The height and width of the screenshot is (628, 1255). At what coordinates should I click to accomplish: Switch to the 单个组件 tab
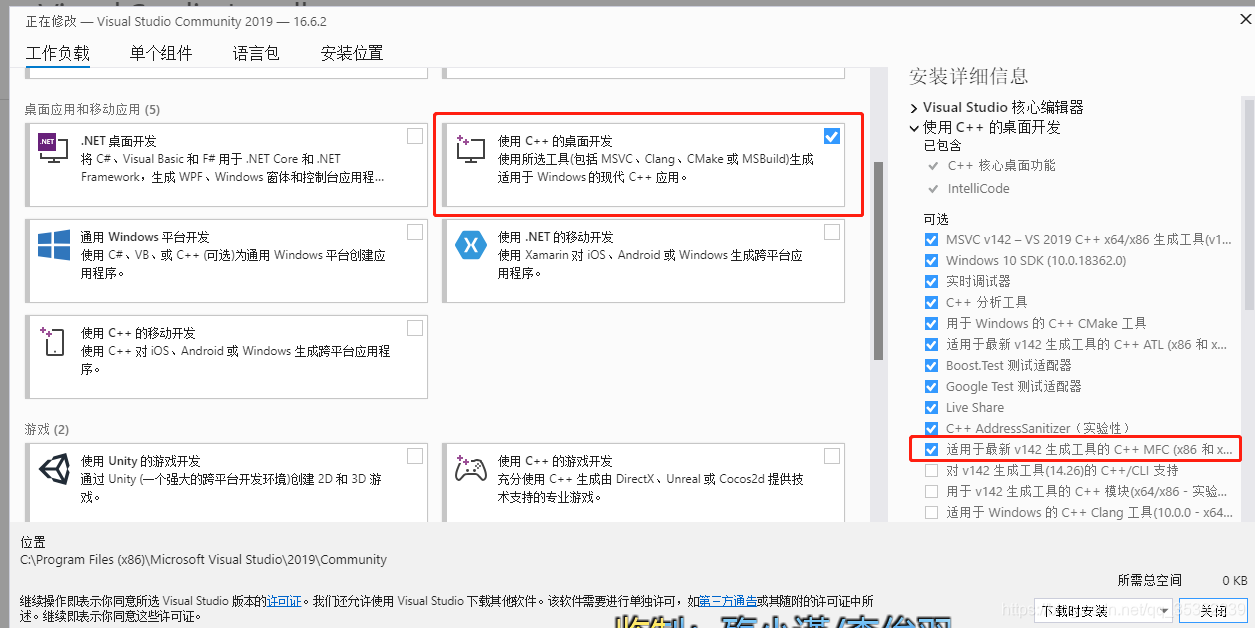point(161,54)
